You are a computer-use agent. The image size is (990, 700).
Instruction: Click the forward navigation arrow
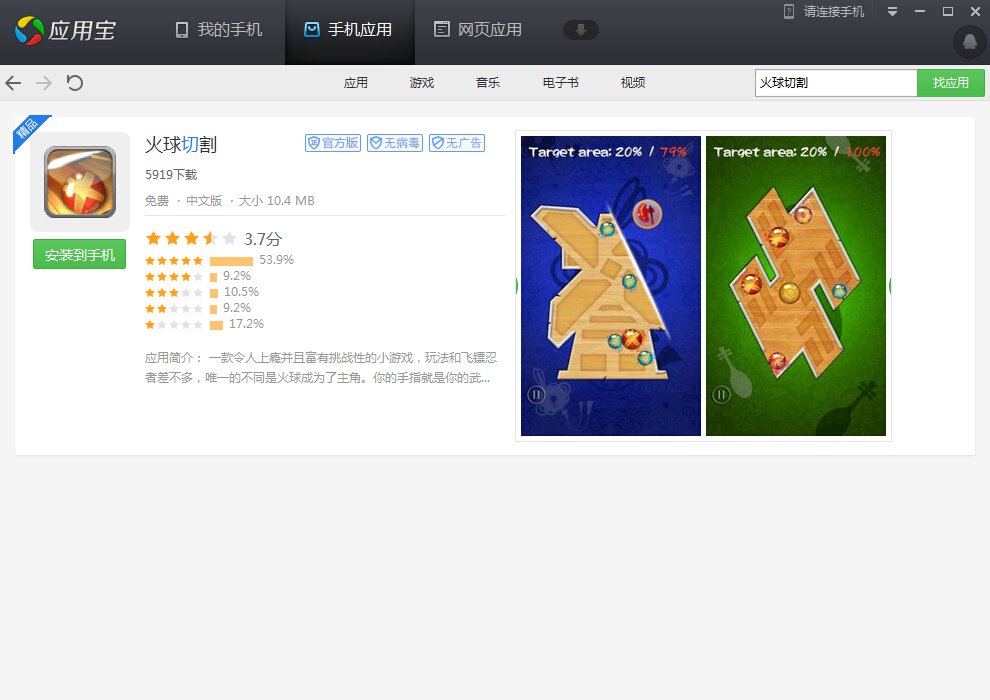point(44,83)
